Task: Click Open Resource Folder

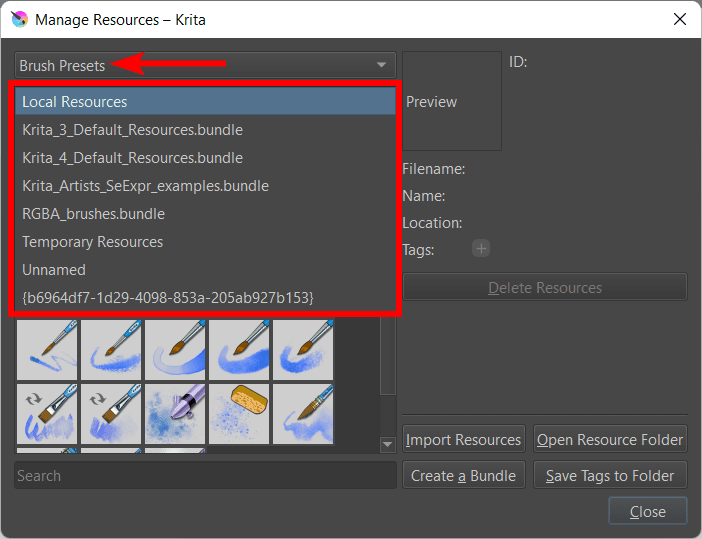Action: coord(610,440)
